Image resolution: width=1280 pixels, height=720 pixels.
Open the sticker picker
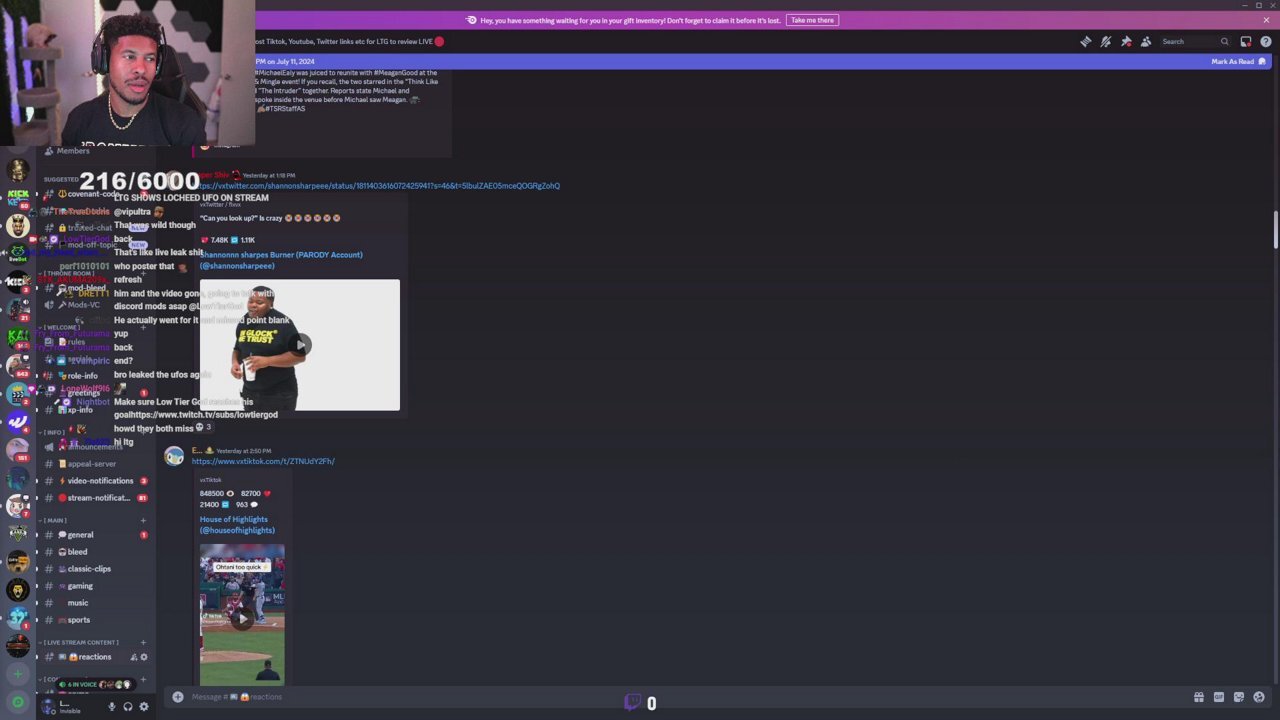[x=1239, y=697]
